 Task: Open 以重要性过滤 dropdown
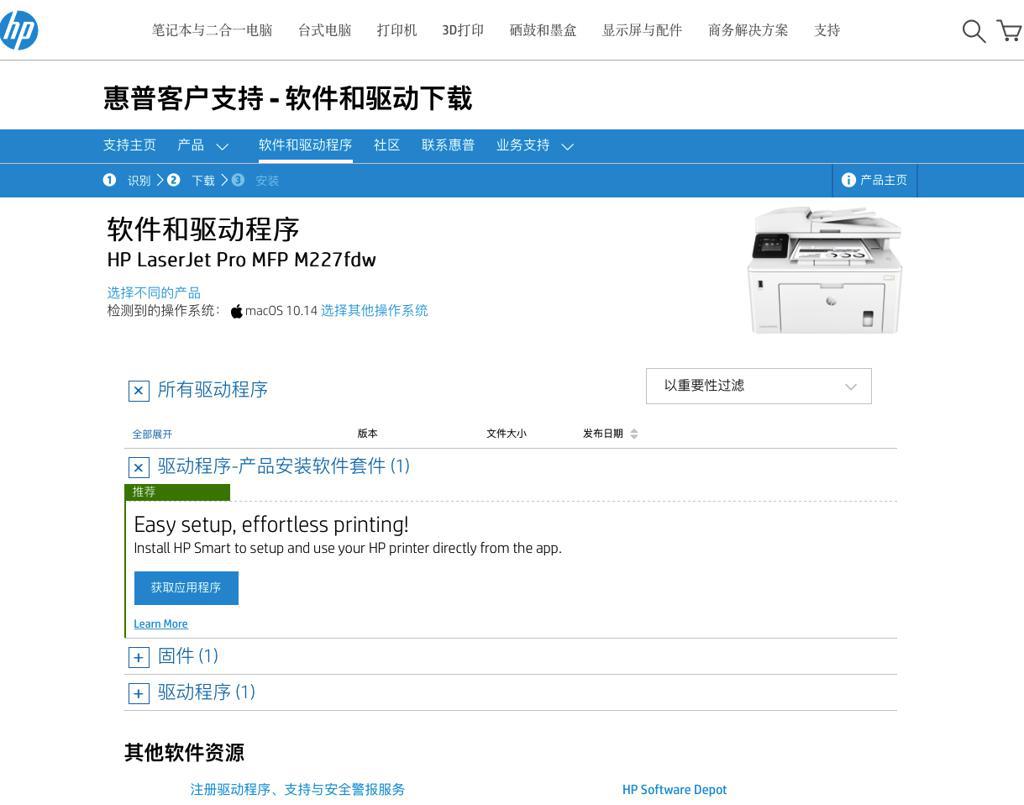tap(758, 386)
